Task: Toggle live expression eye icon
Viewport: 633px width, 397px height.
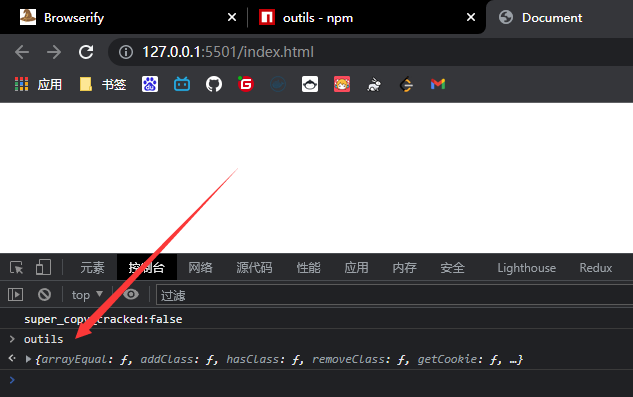Action: coord(131,294)
